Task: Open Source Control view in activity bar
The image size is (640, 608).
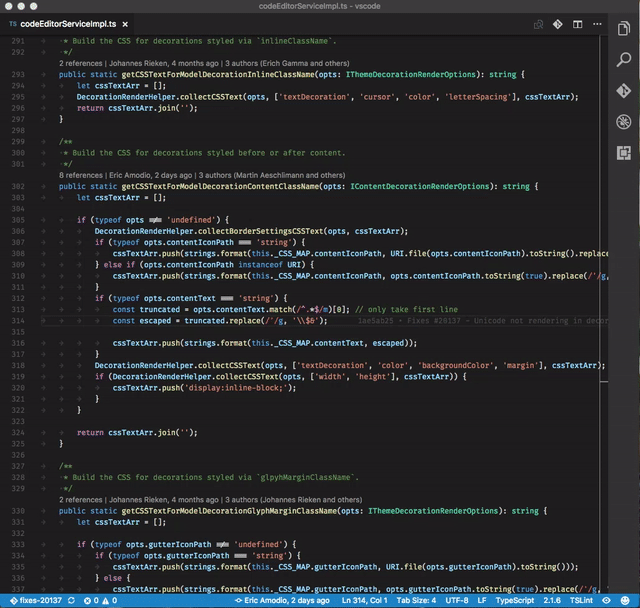Action: [x=623, y=89]
